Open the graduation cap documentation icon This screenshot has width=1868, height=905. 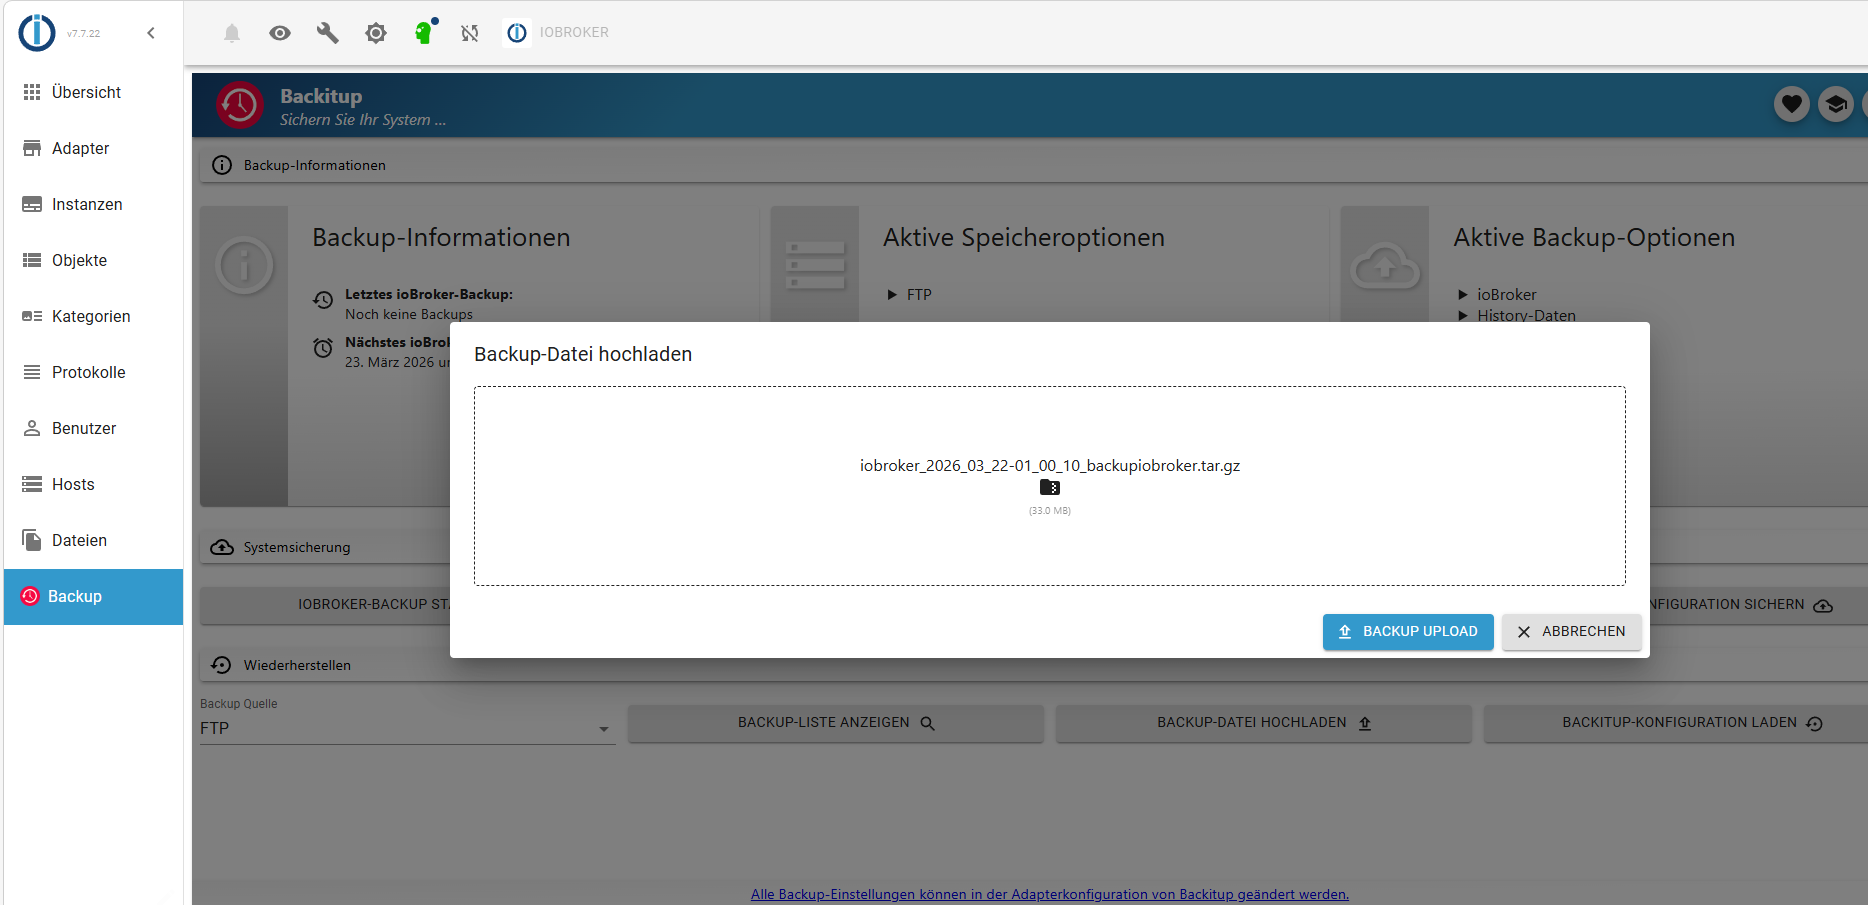[1836, 104]
